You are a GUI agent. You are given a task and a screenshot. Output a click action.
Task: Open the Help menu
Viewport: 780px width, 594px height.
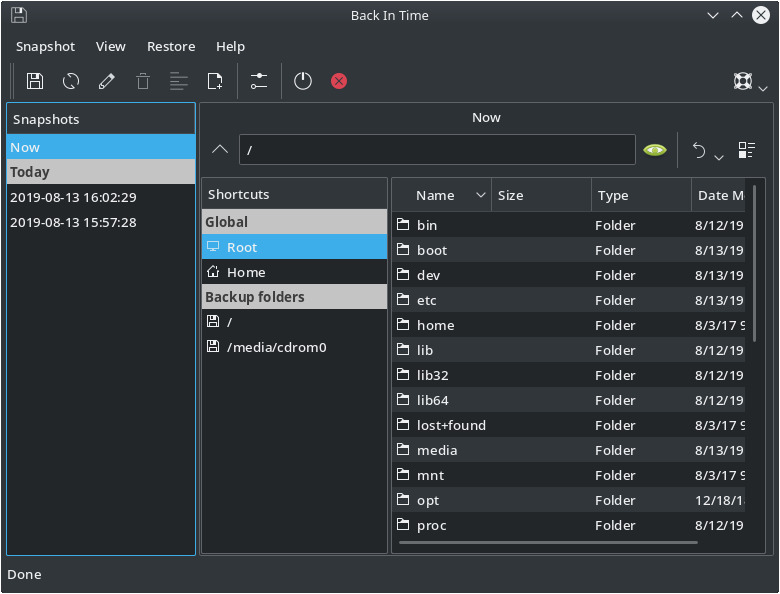coord(230,46)
